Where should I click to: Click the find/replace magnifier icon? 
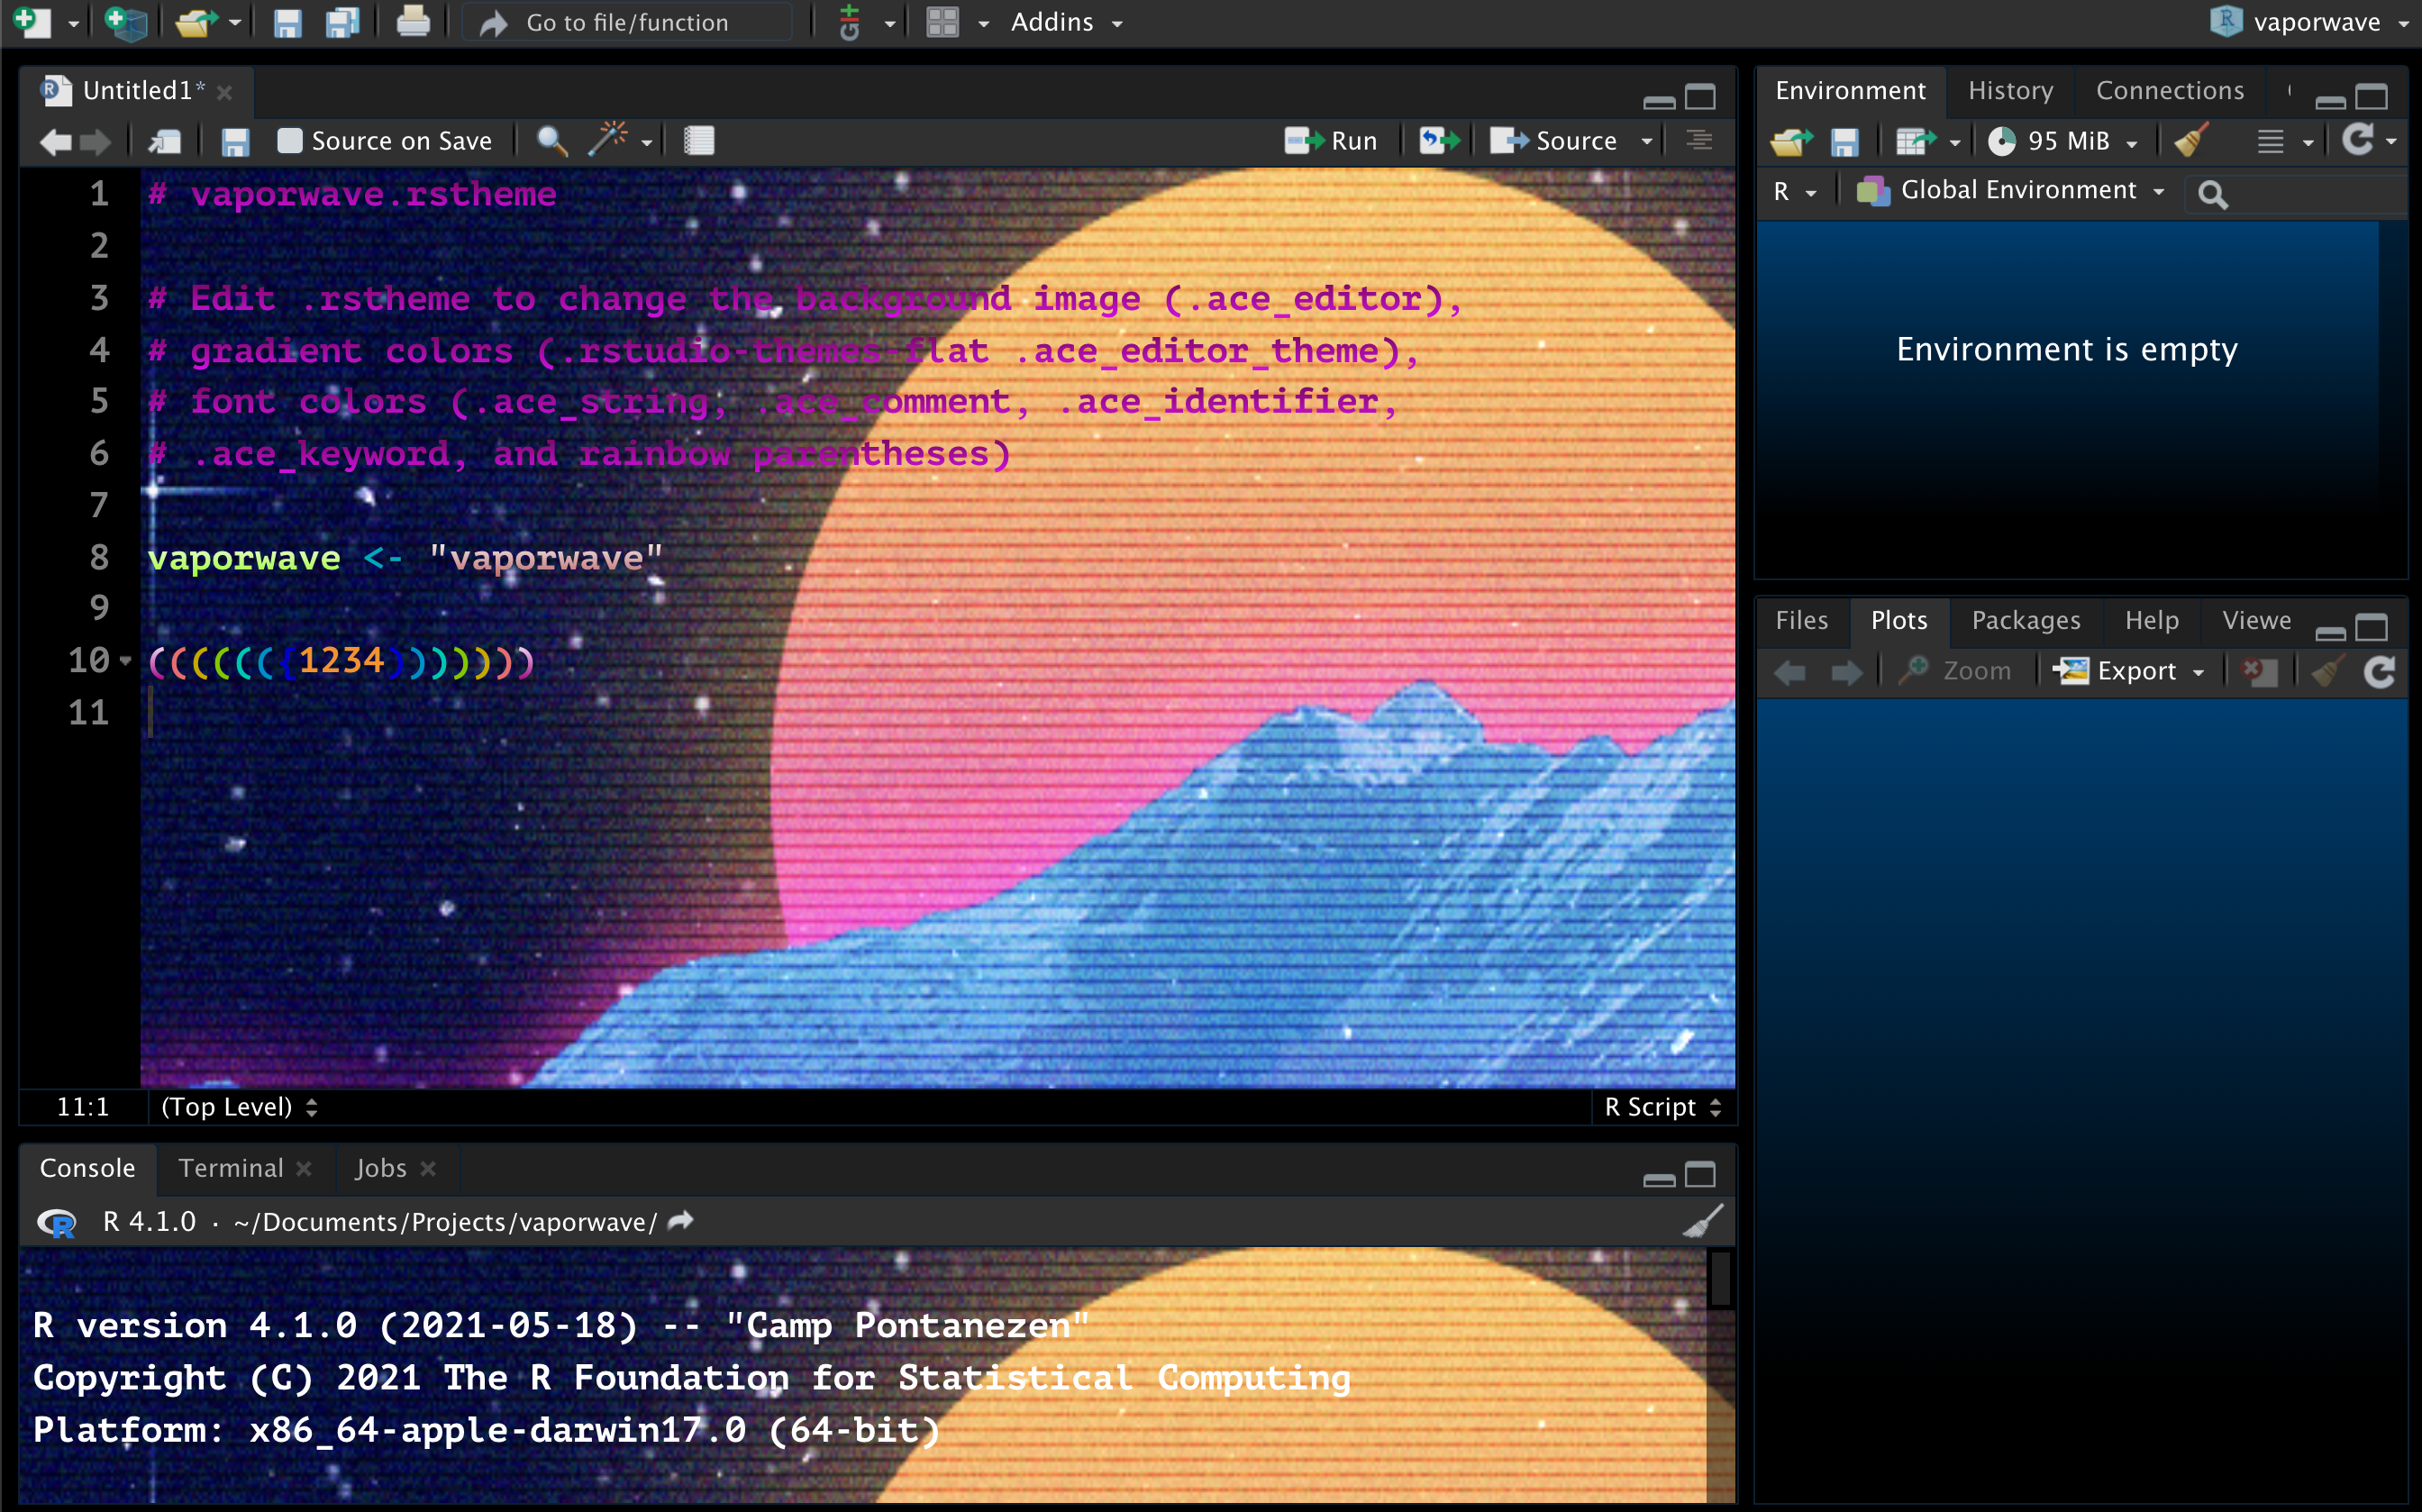552,141
